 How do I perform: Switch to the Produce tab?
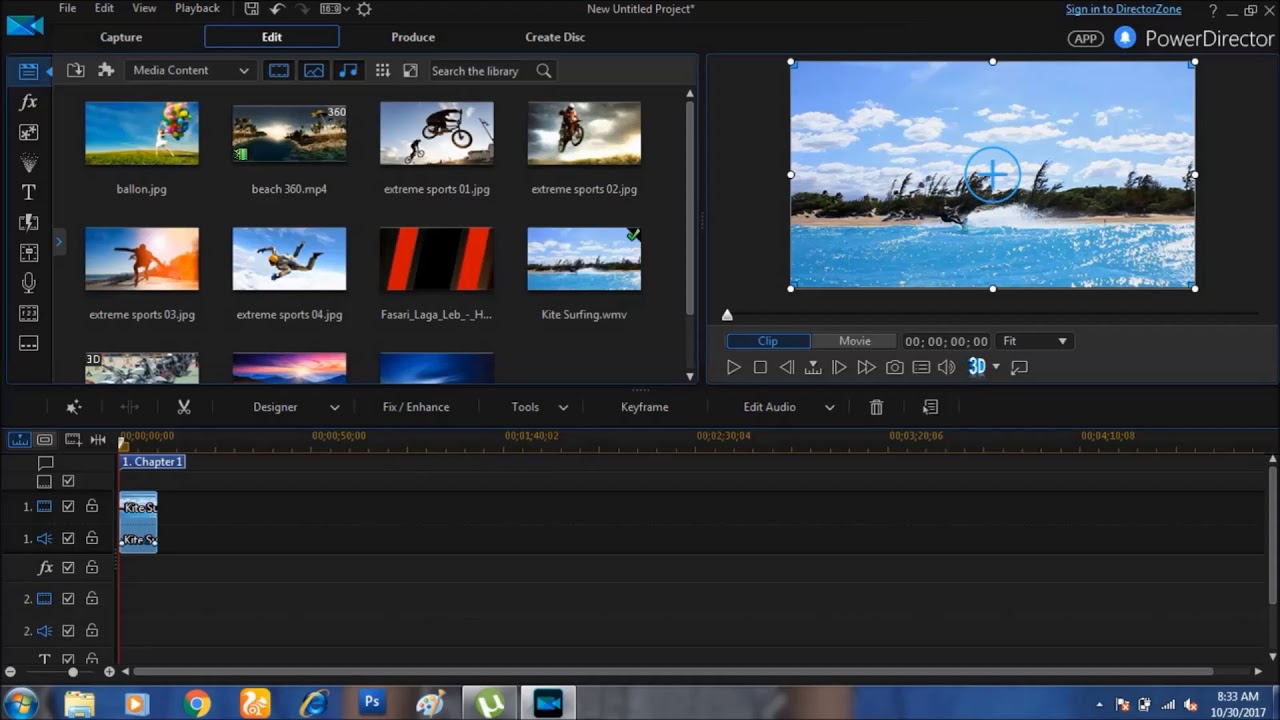point(413,37)
